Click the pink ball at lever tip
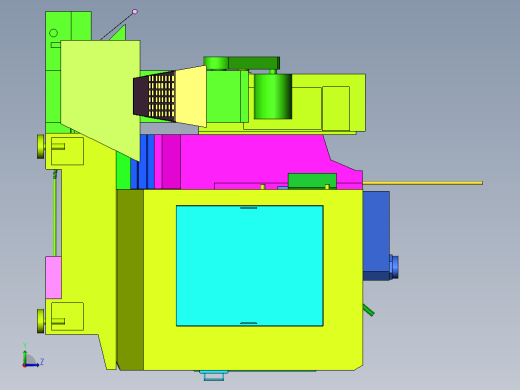 [x=135, y=12]
